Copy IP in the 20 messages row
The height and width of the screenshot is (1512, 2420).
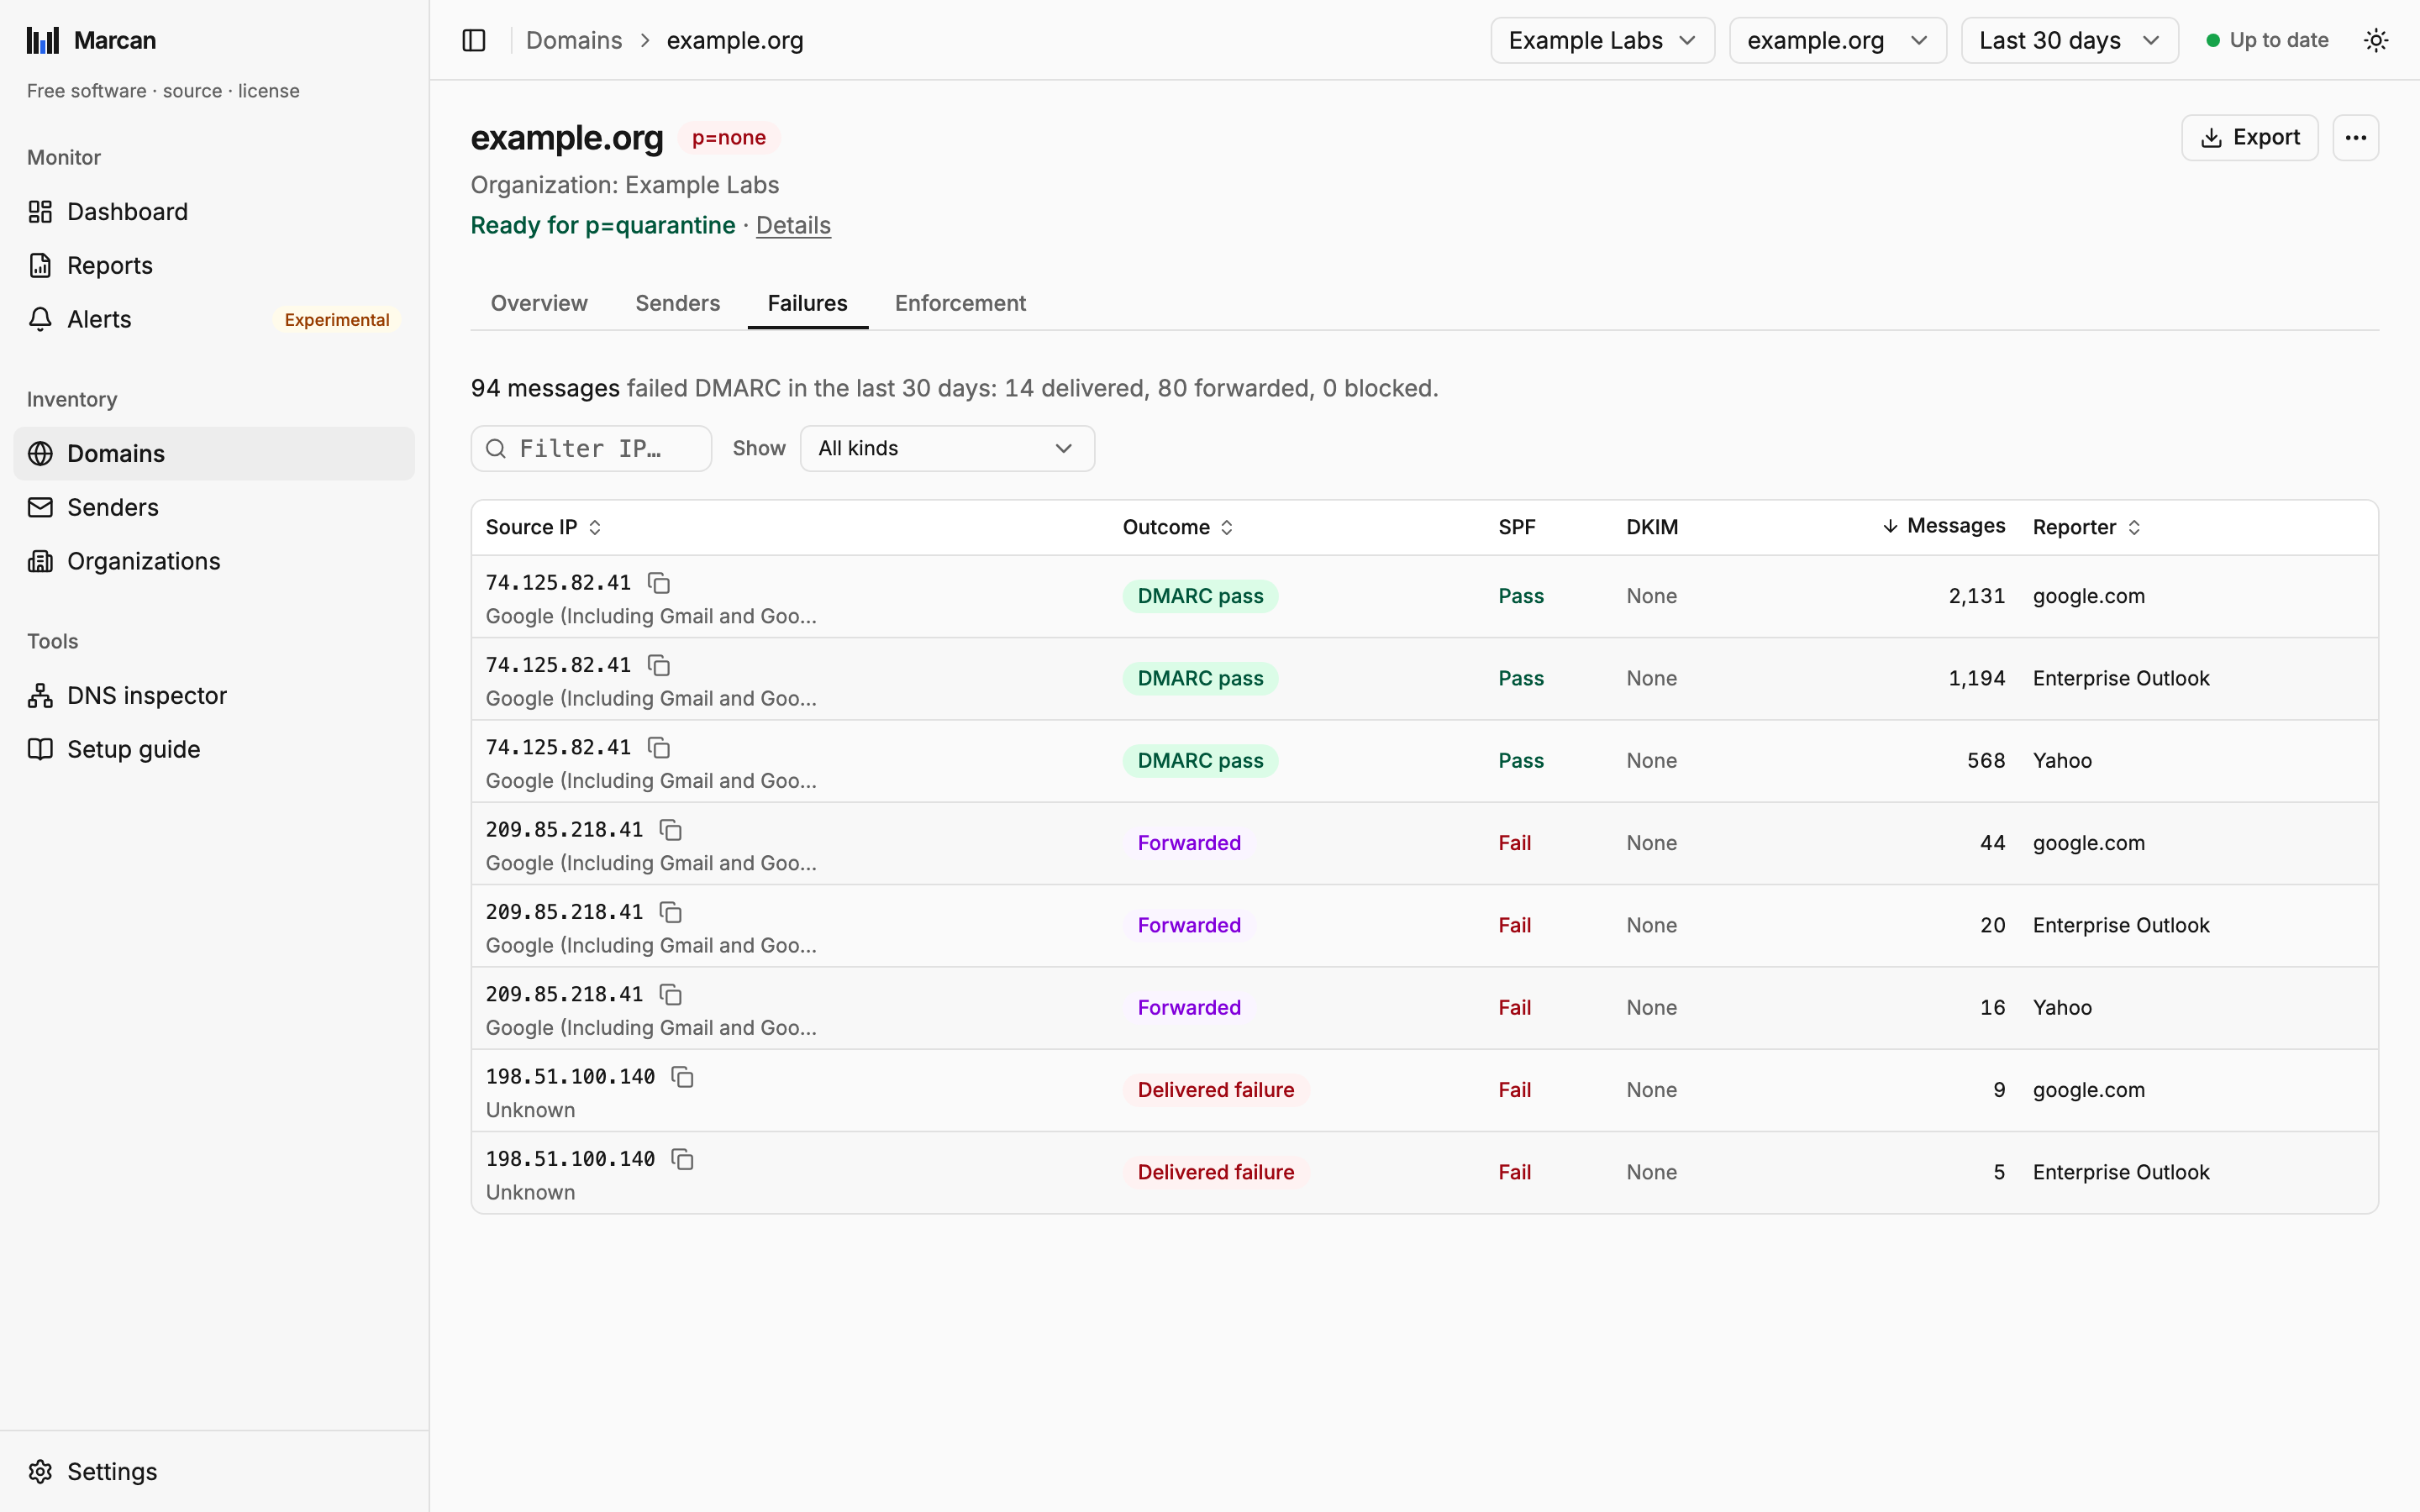point(671,912)
